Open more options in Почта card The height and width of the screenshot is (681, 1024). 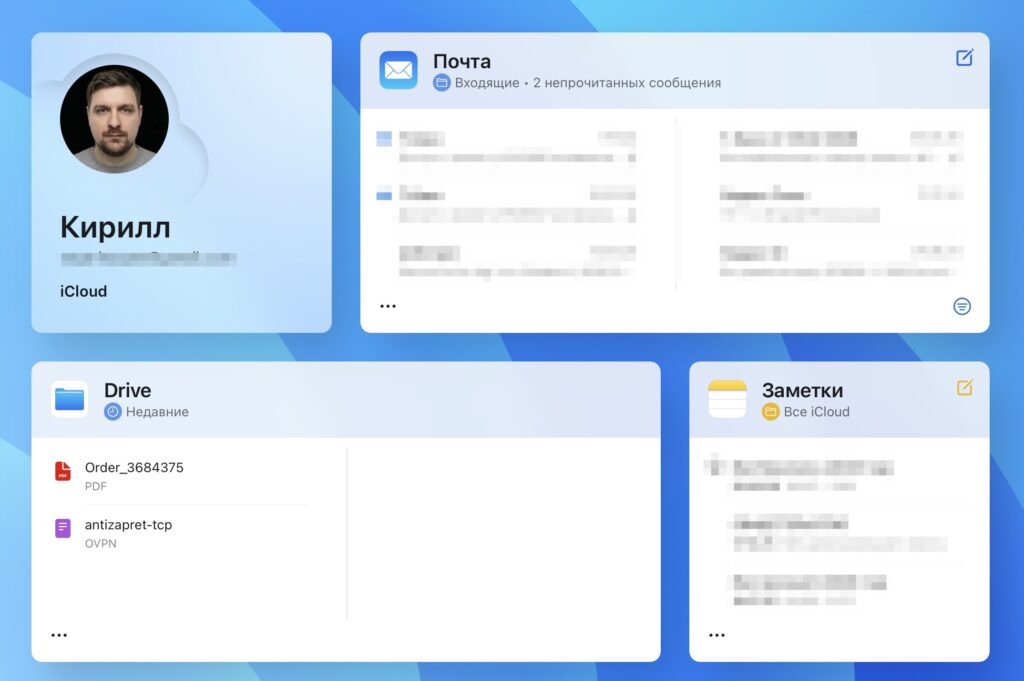coord(388,306)
